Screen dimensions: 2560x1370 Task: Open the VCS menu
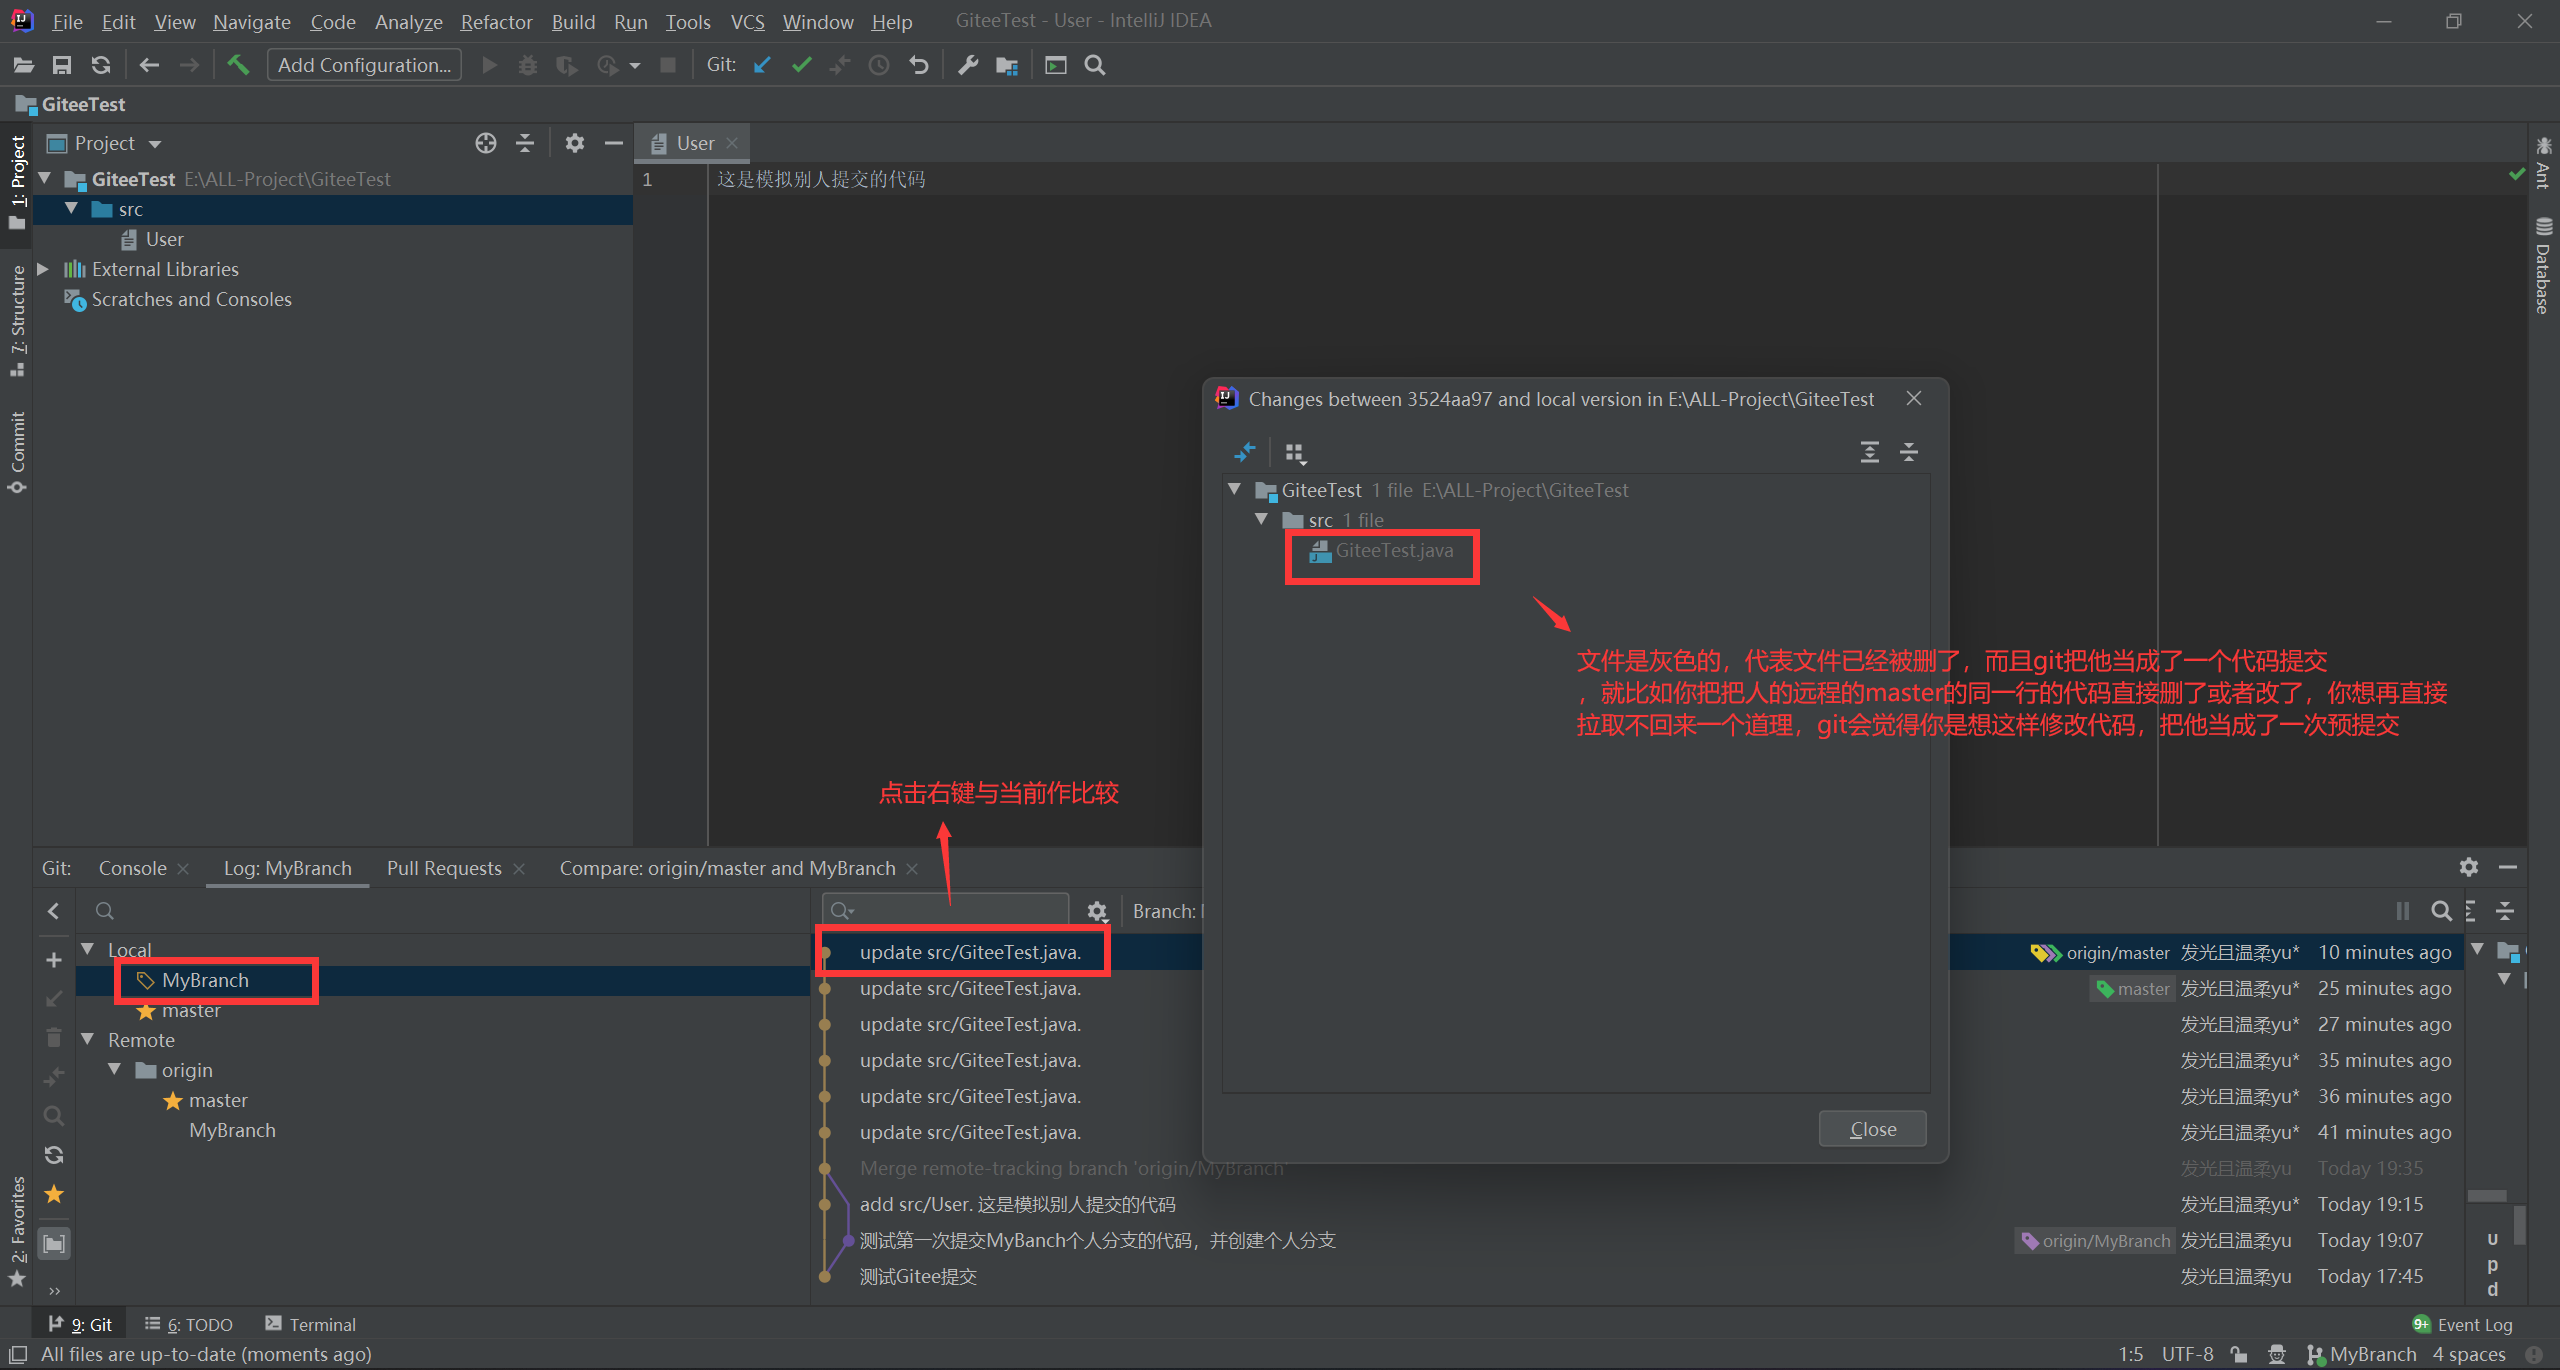tap(747, 21)
